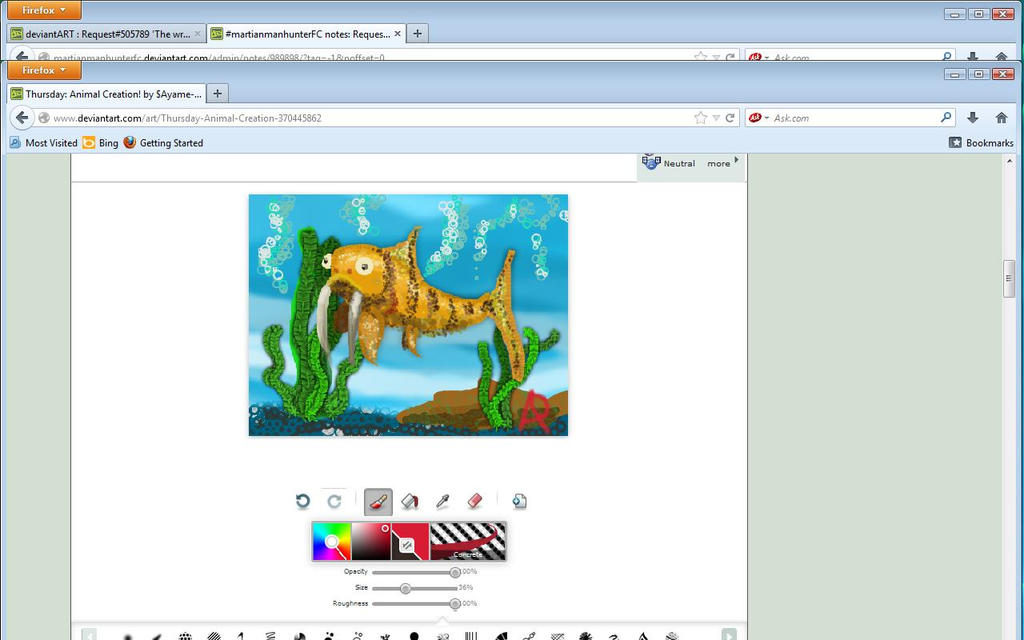Open the Concrete brush preview panel
Screen dimensions: 1024x640
(x=468, y=541)
